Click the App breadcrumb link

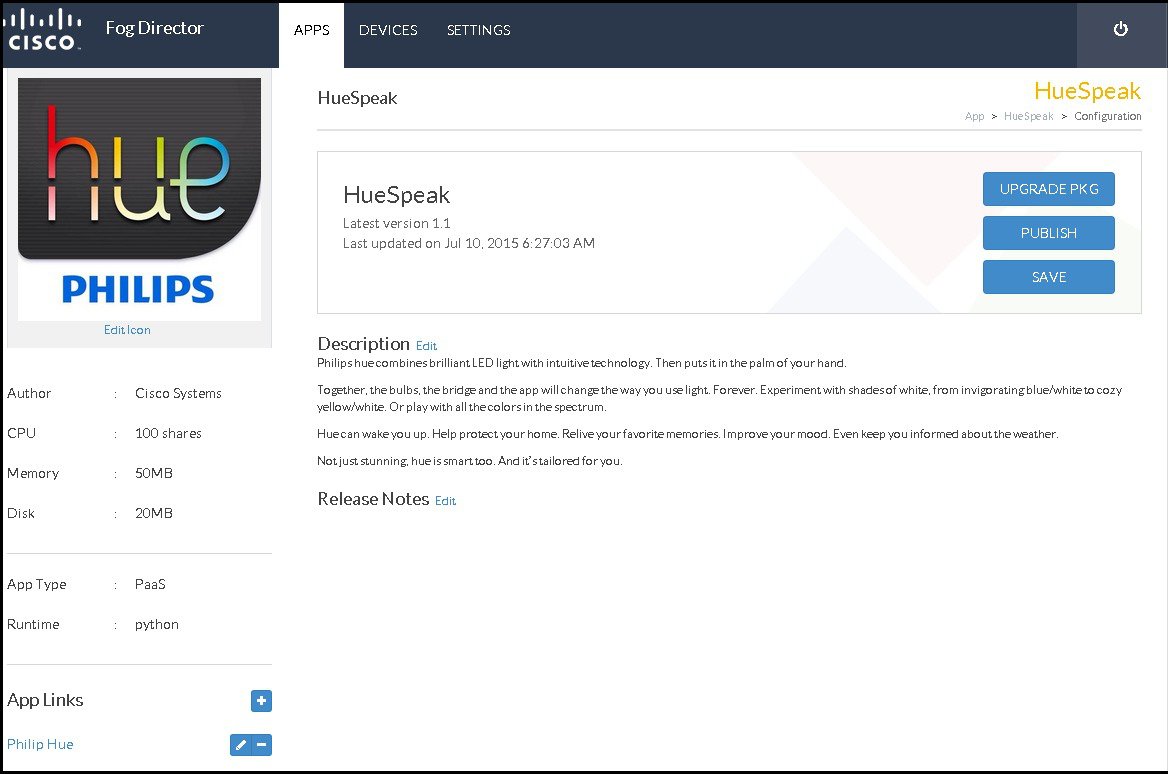[976, 117]
